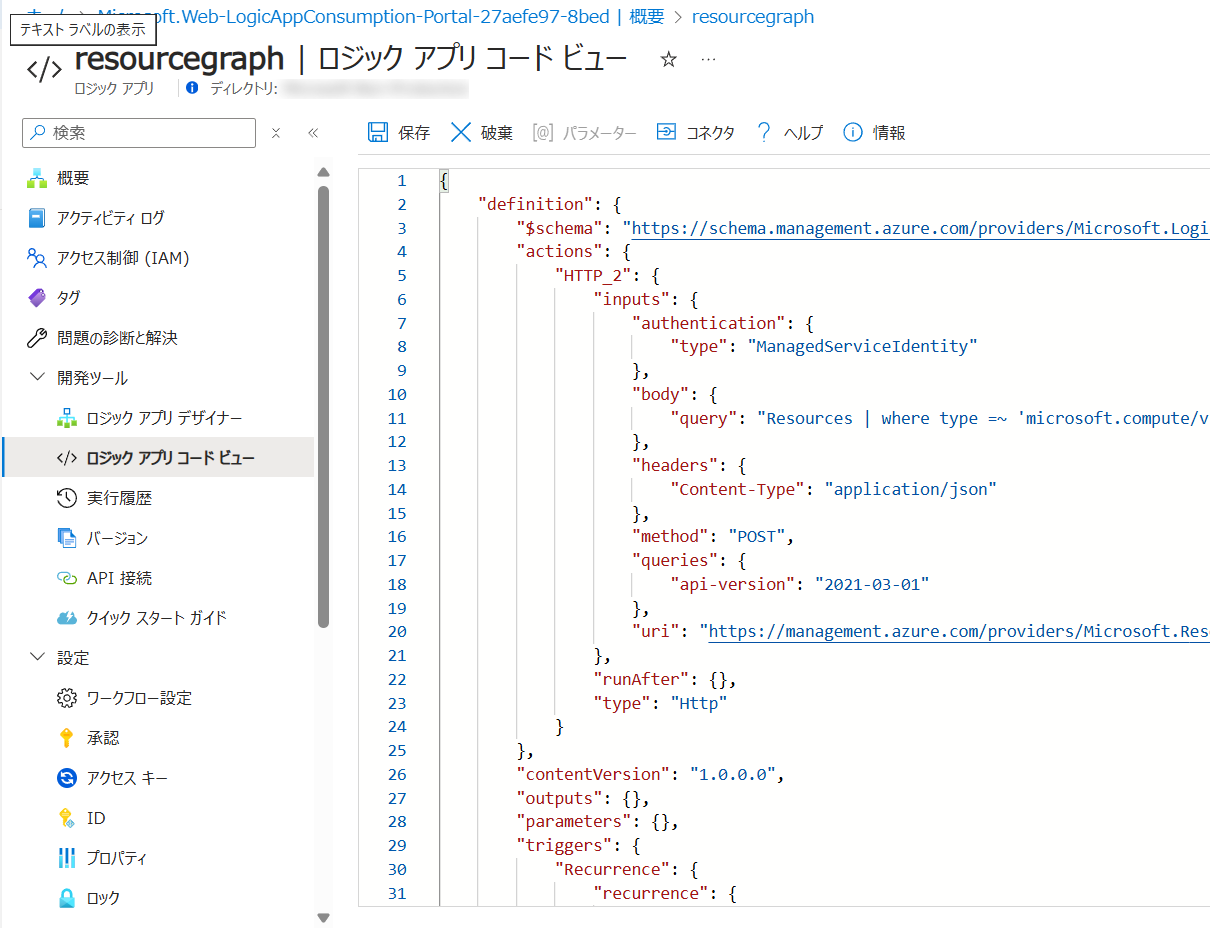Collapse the sidebar with the double chevron
Image resolution: width=1210 pixels, height=928 pixels.
(x=312, y=133)
